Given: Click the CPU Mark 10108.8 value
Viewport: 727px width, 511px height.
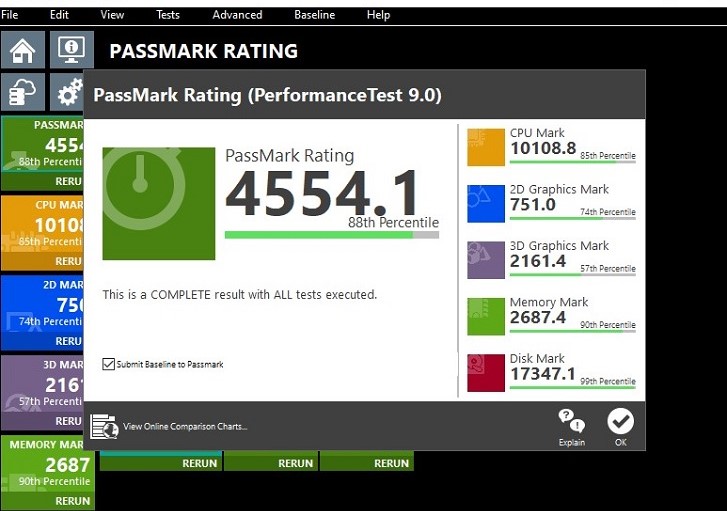Looking at the screenshot, I should (x=543, y=148).
